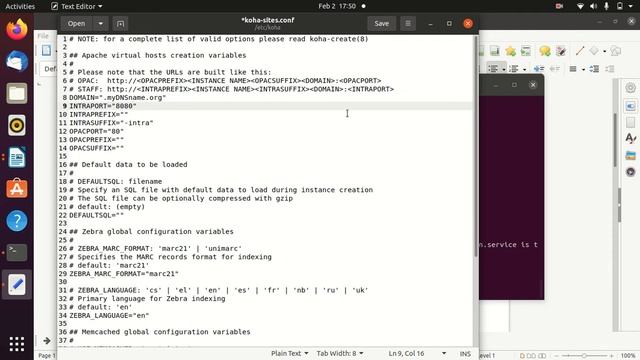Open Writer sidebar settings gear
The width and height of the screenshot is (640, 360).
[630, 88]
